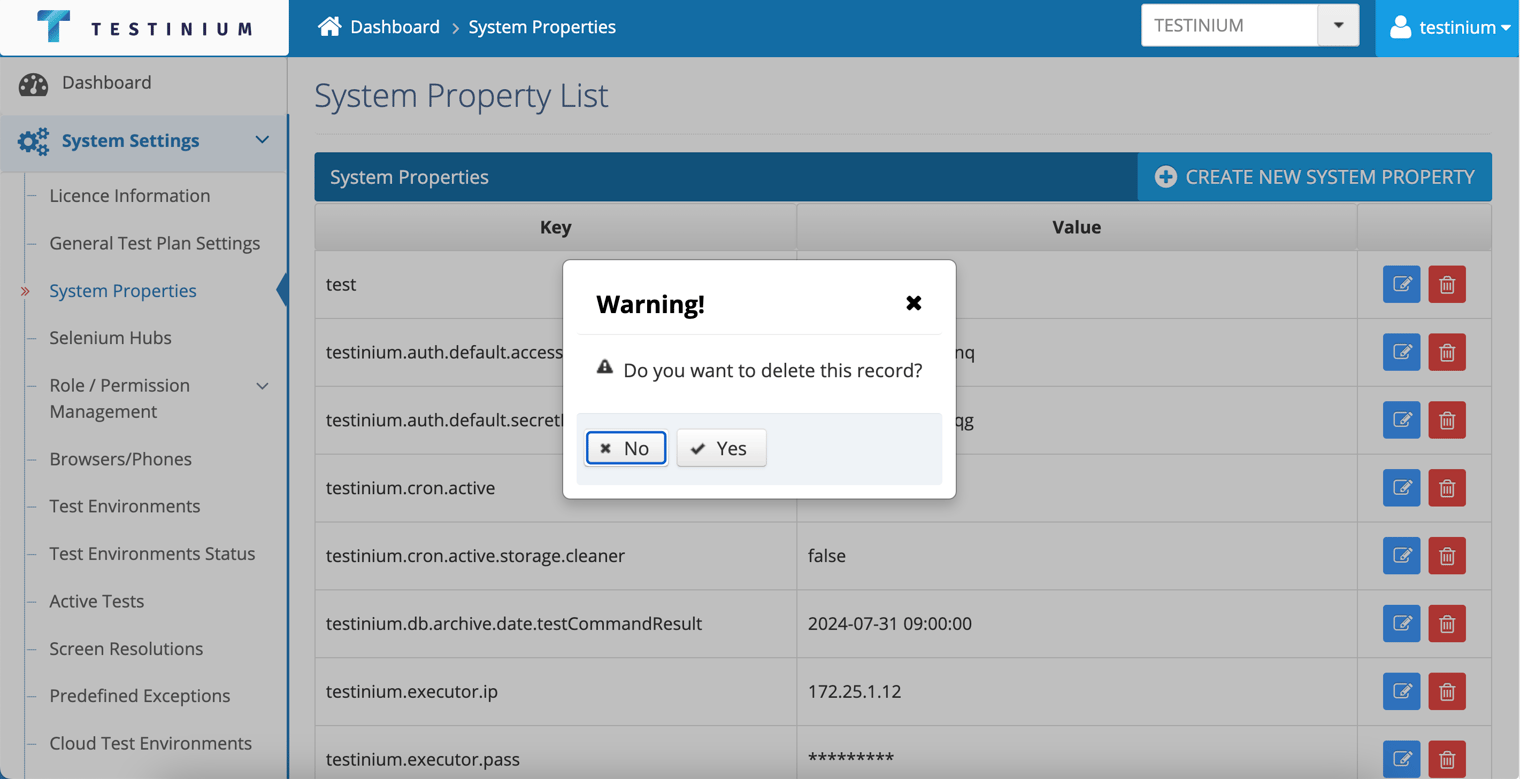The height and width of the screenshot is (779, 1520).
Task: Open General Test Plan Settings
Action: click(155, 243)
